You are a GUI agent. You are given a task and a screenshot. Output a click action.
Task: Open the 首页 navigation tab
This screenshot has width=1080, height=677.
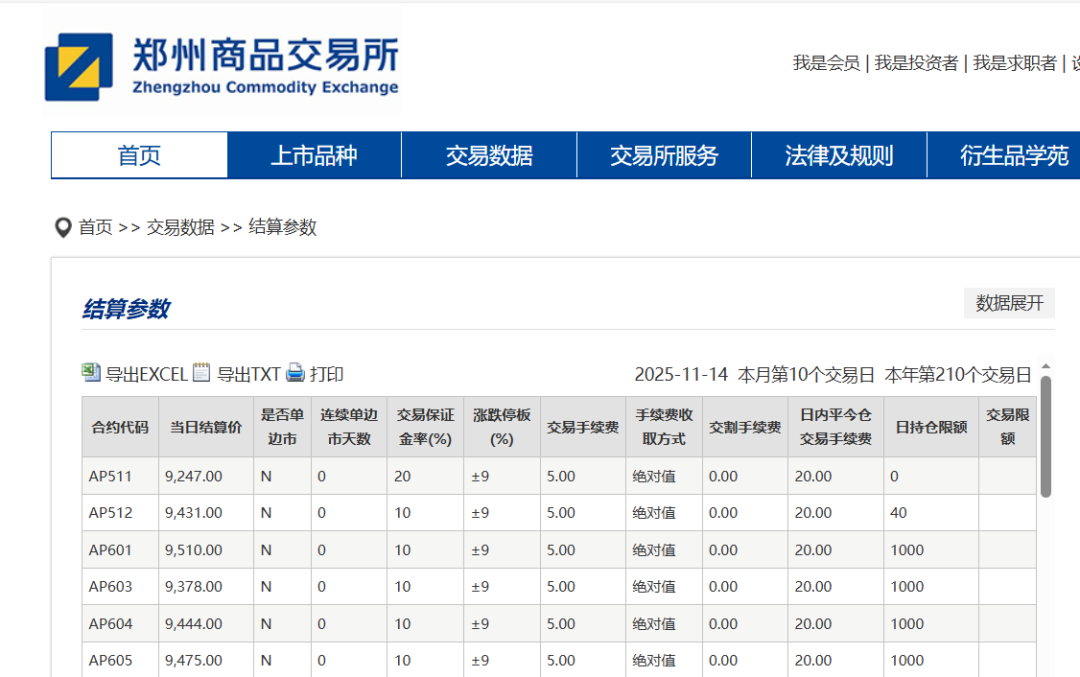click(139, 155)
